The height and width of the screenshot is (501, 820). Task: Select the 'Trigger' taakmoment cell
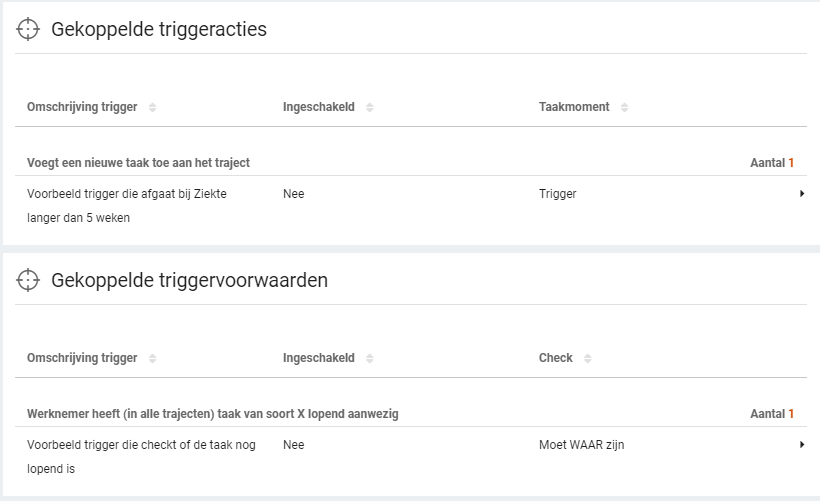[x=557, y=194]
